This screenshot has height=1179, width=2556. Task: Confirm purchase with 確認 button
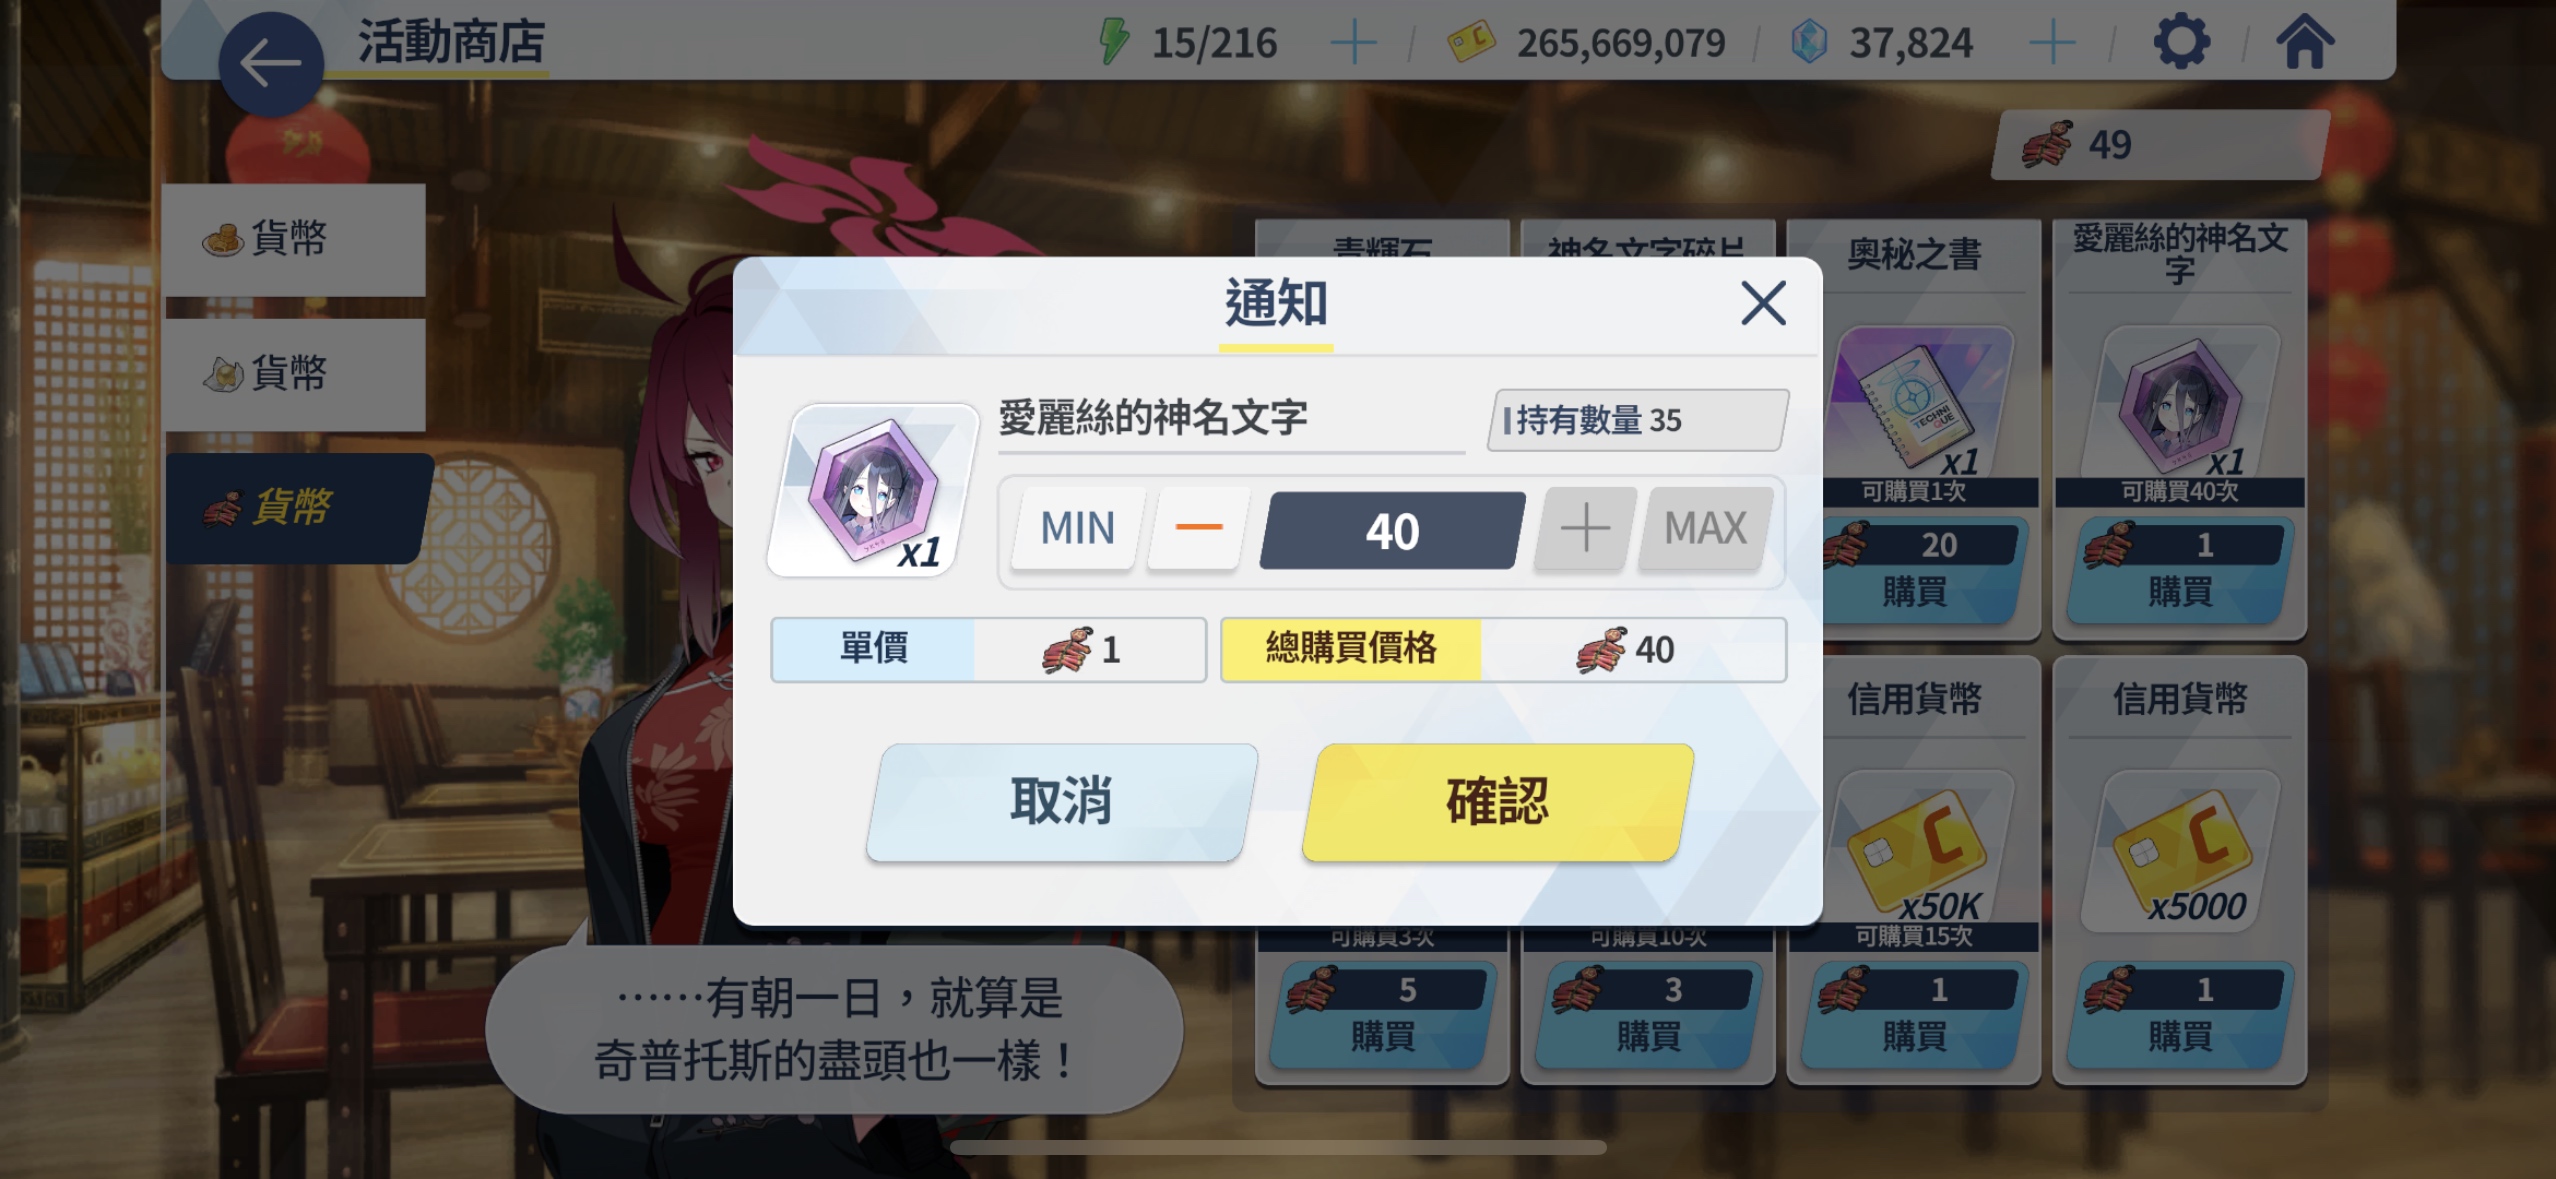(1497, 801)
